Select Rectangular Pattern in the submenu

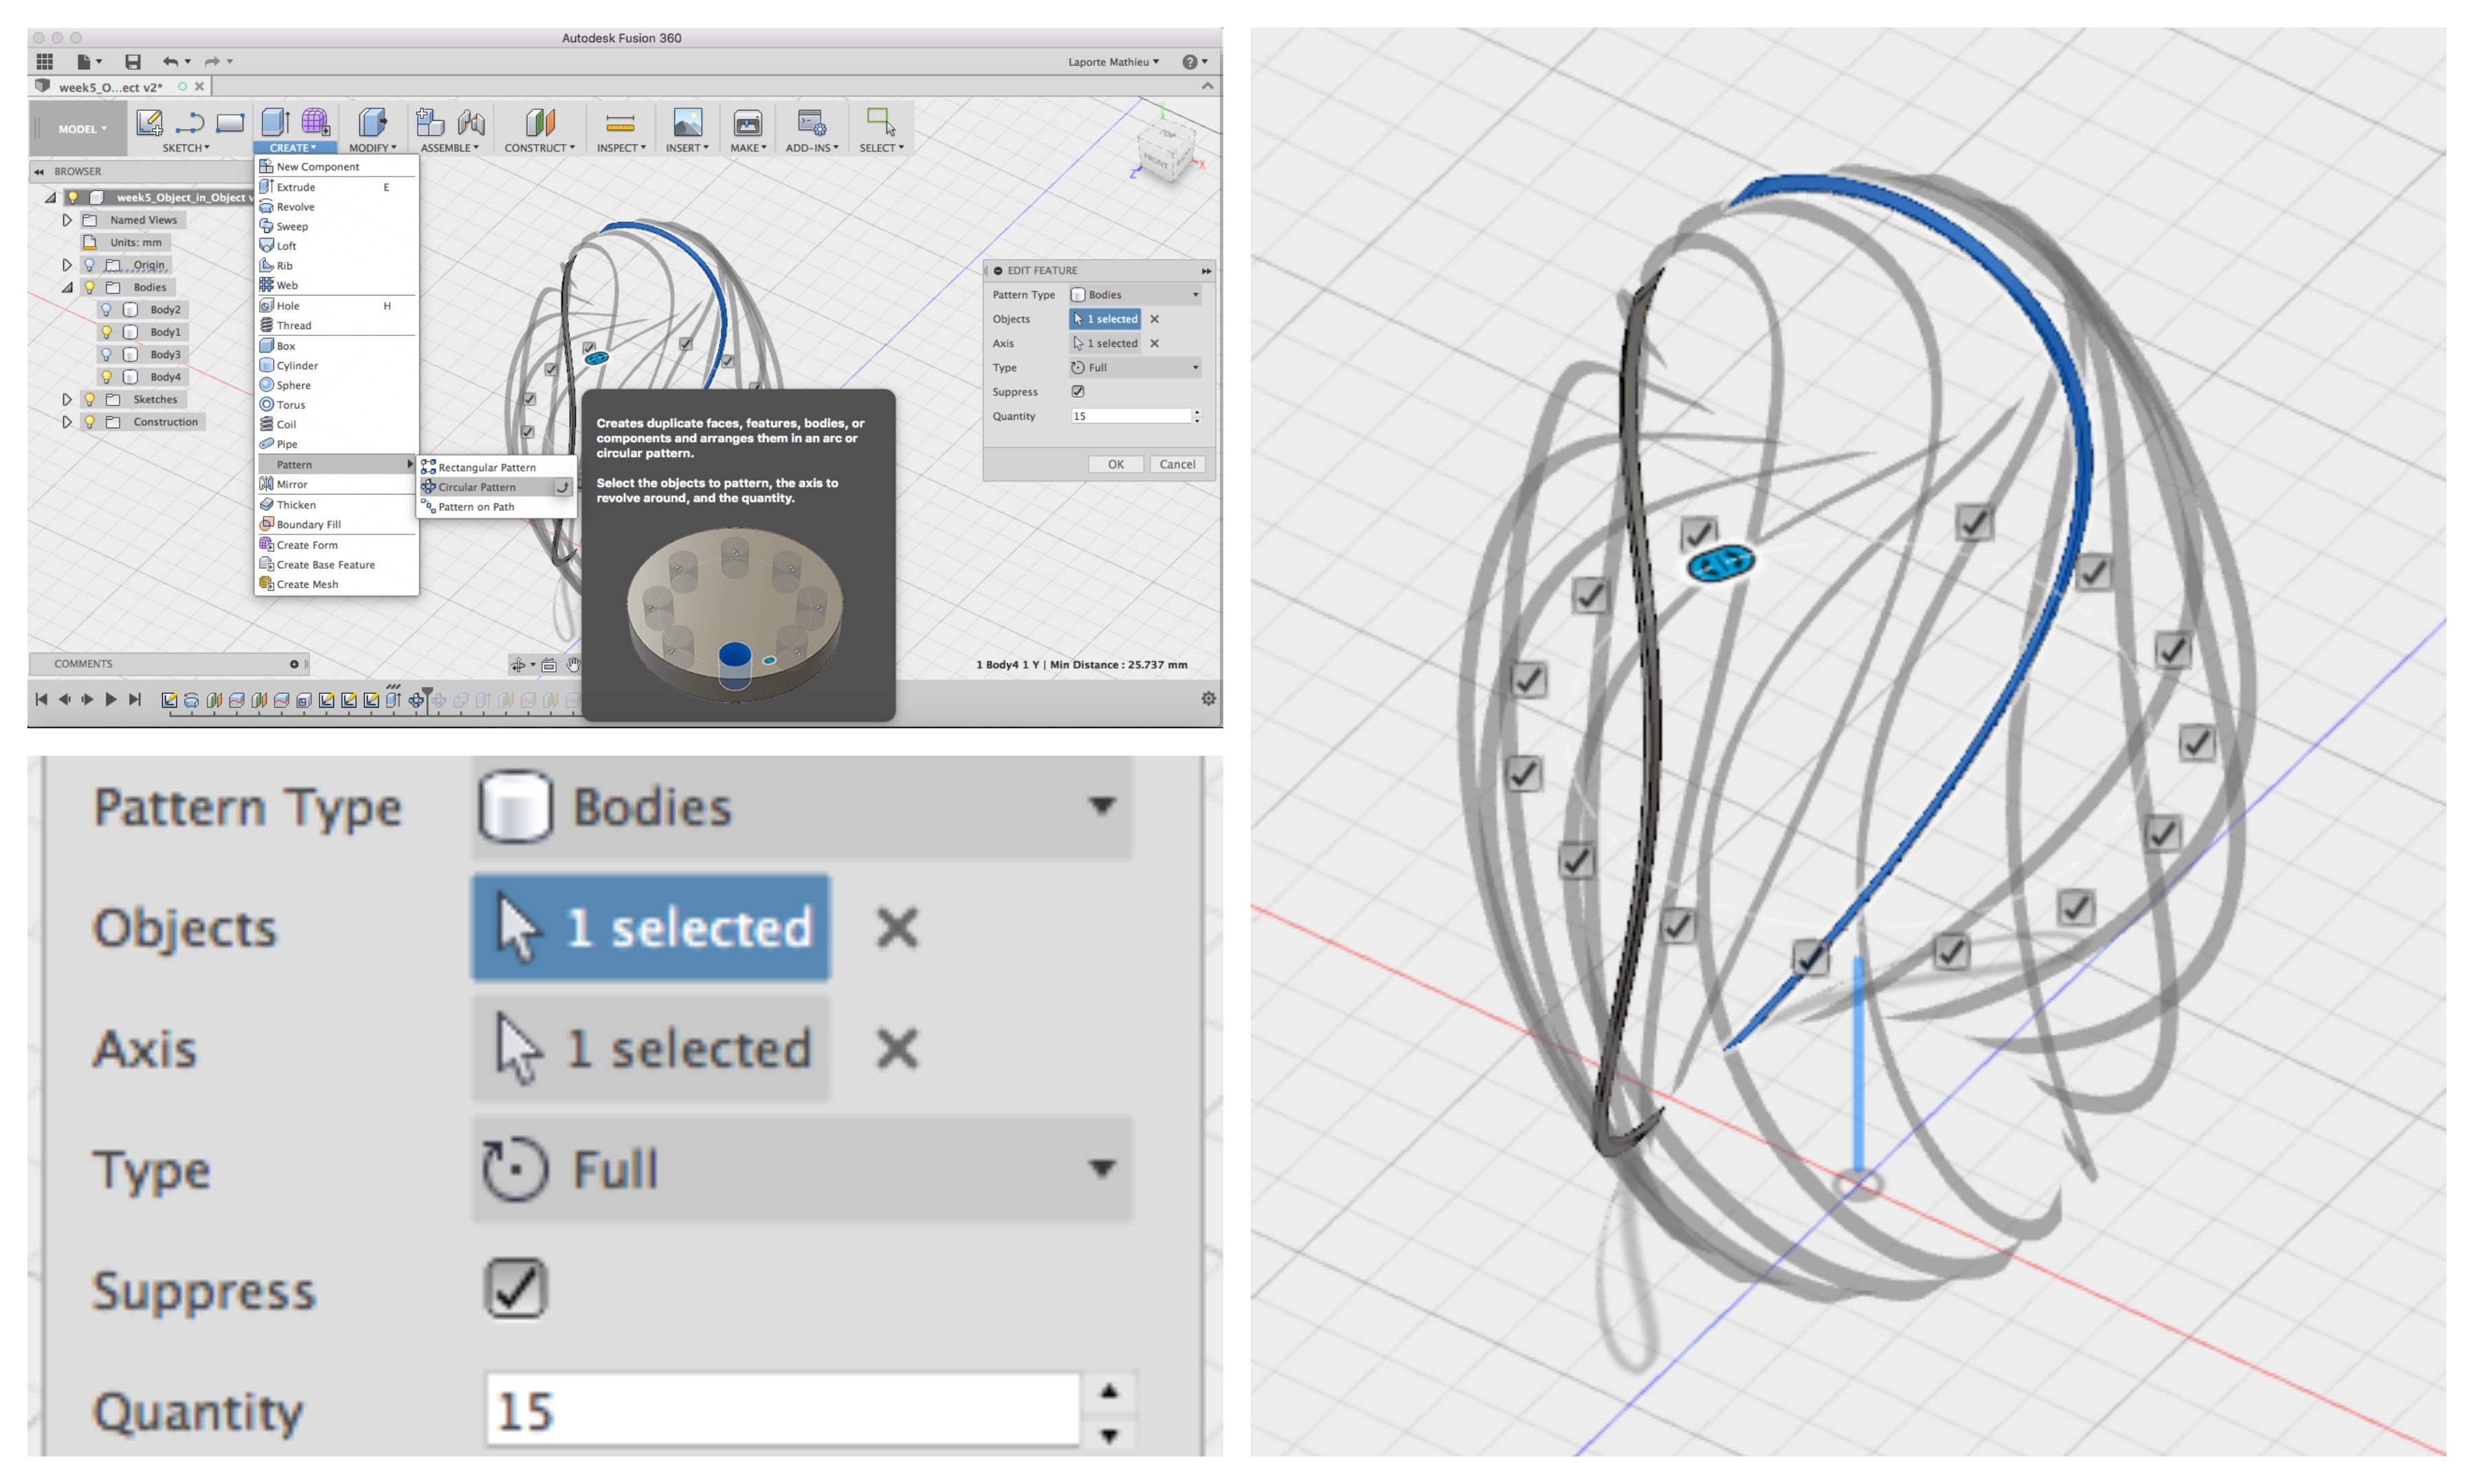496,468
